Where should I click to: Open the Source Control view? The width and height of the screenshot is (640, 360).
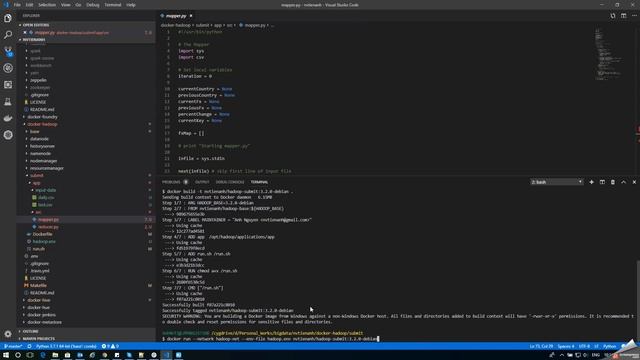(8, 51)
